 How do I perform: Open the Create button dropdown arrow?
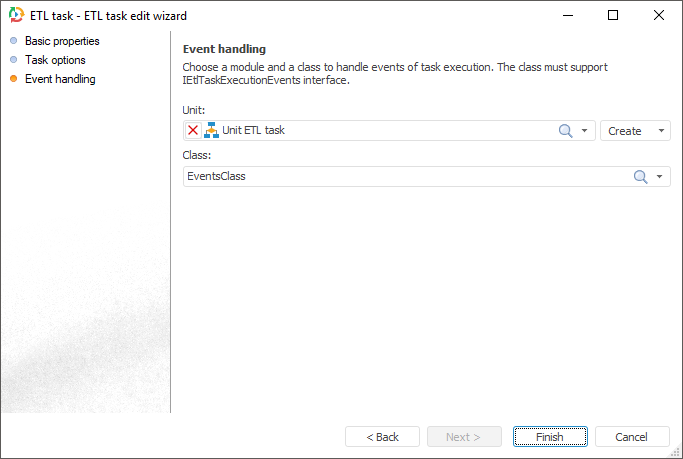[661, 131]
